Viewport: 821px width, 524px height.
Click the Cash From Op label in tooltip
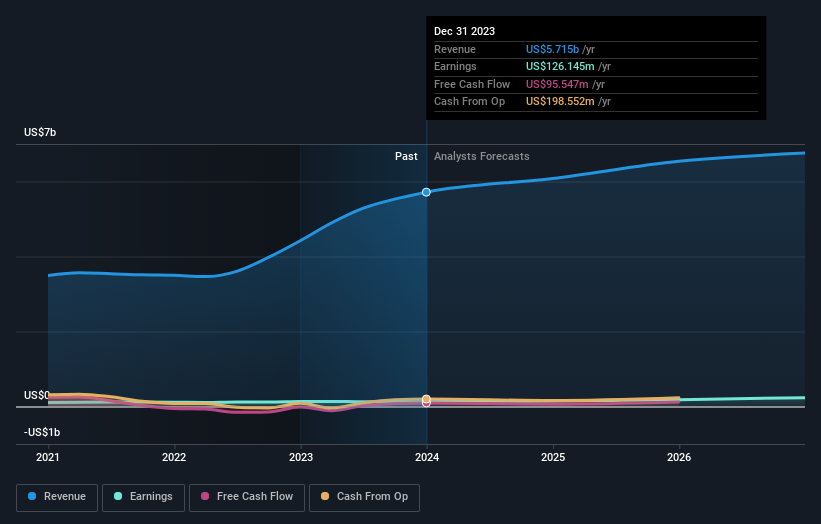pyautogui.click(x=470, y=102)
